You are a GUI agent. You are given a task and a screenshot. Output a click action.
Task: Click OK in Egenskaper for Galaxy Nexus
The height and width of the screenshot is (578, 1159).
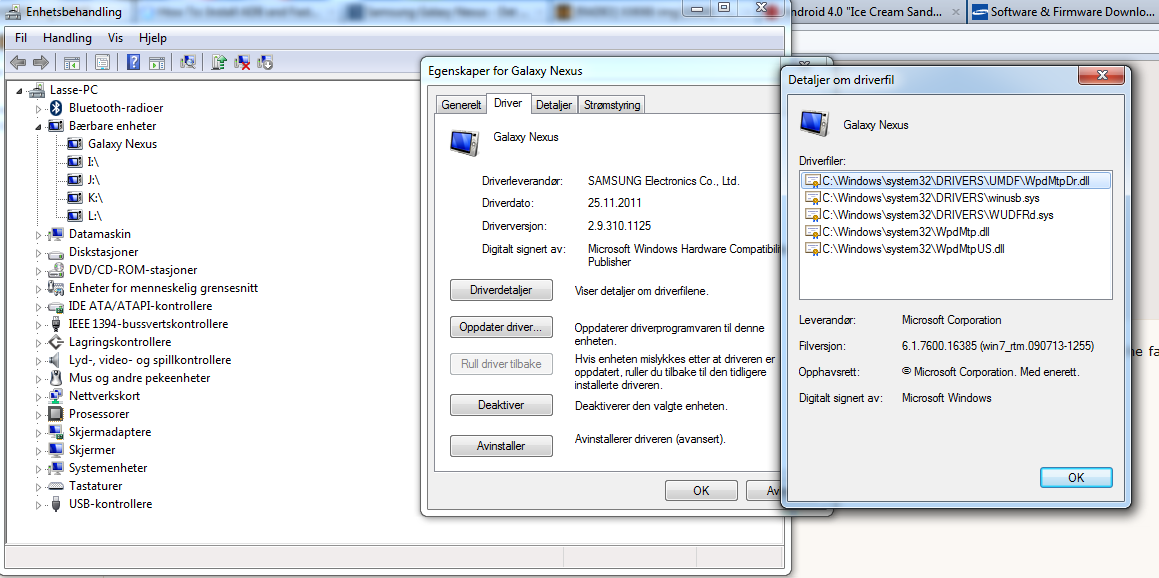pos(701,490)
